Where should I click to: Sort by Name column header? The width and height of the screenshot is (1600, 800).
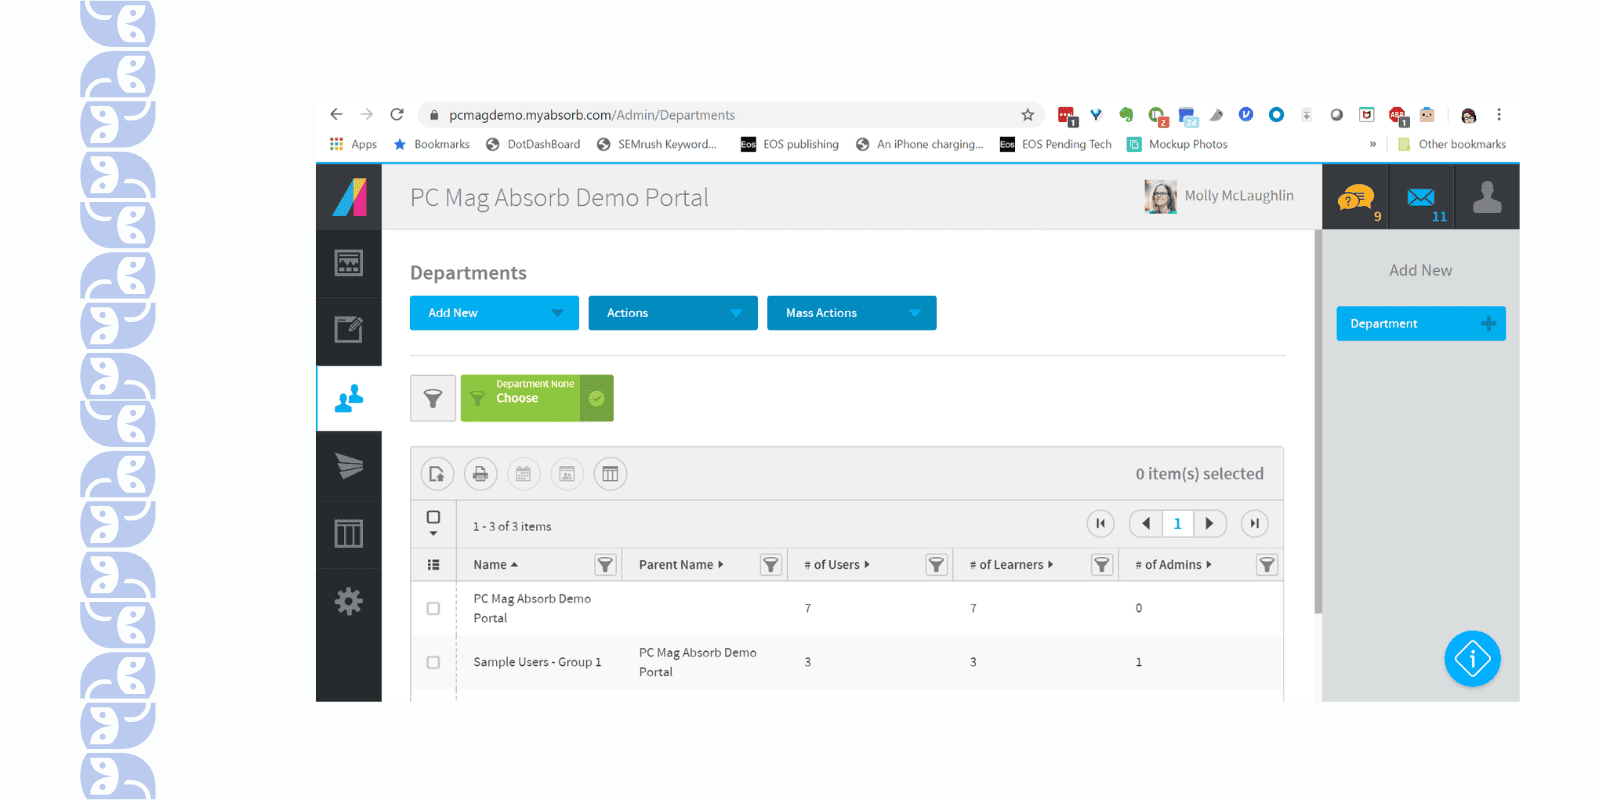pos(496,565)
